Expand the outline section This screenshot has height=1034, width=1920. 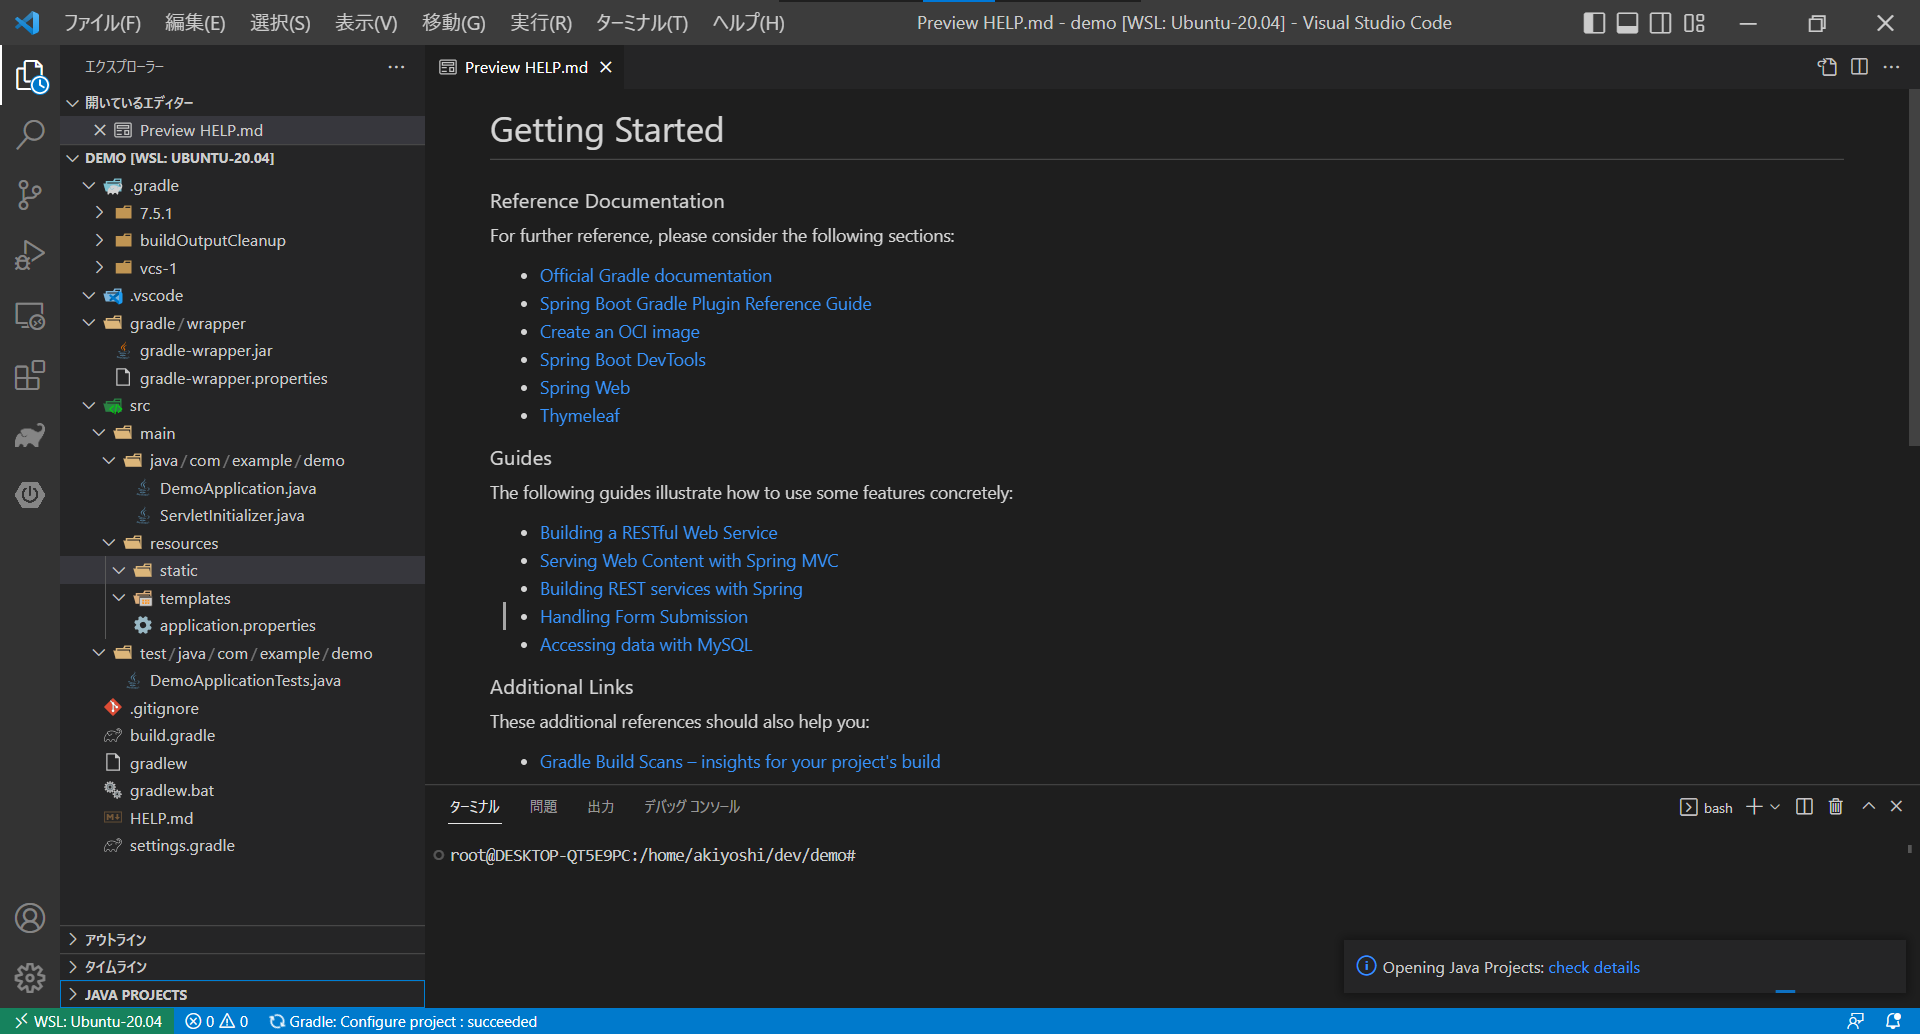coord(242,940)
